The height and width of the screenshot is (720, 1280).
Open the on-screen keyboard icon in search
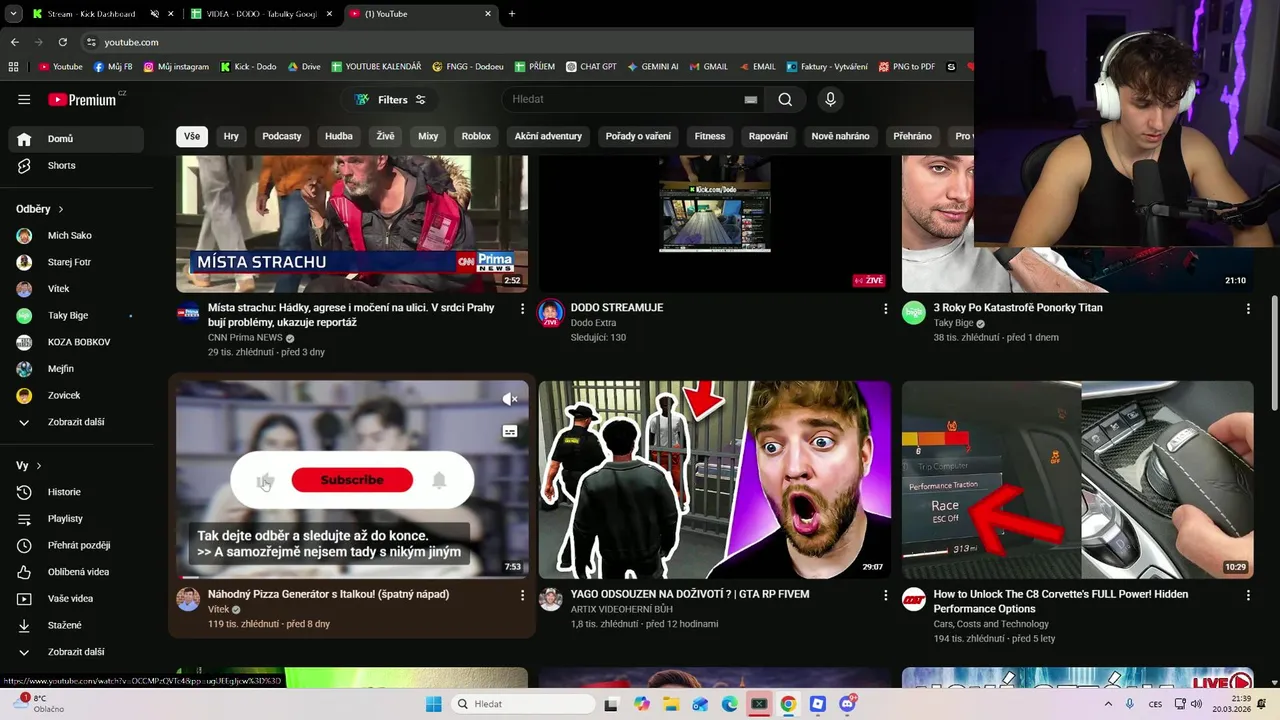(x=750, y=99)
